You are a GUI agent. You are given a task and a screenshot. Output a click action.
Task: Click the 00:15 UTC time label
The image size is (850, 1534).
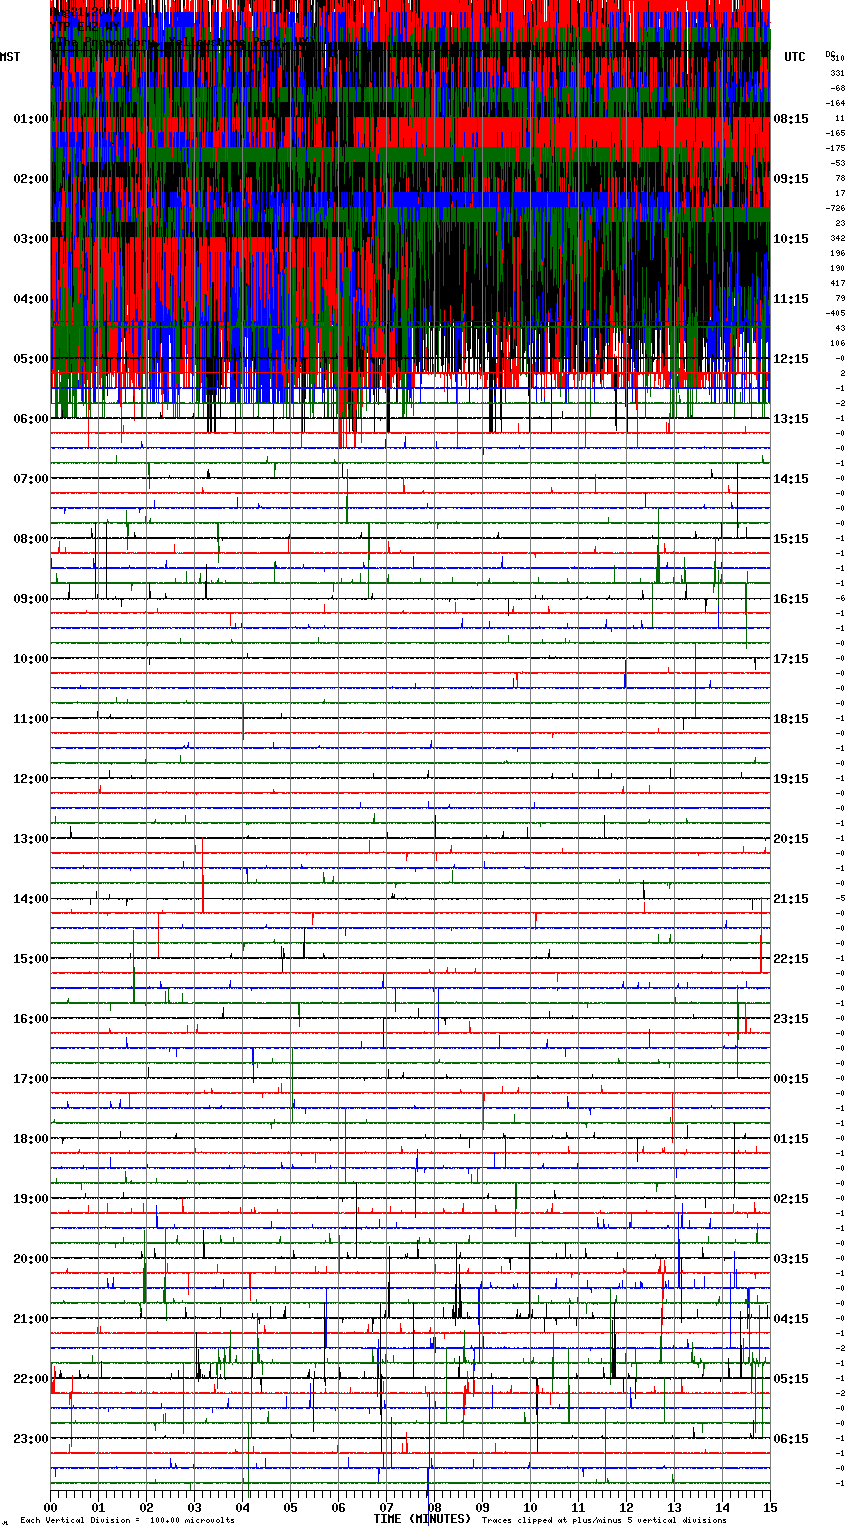pyautogui.click(x=790, y=1079)
